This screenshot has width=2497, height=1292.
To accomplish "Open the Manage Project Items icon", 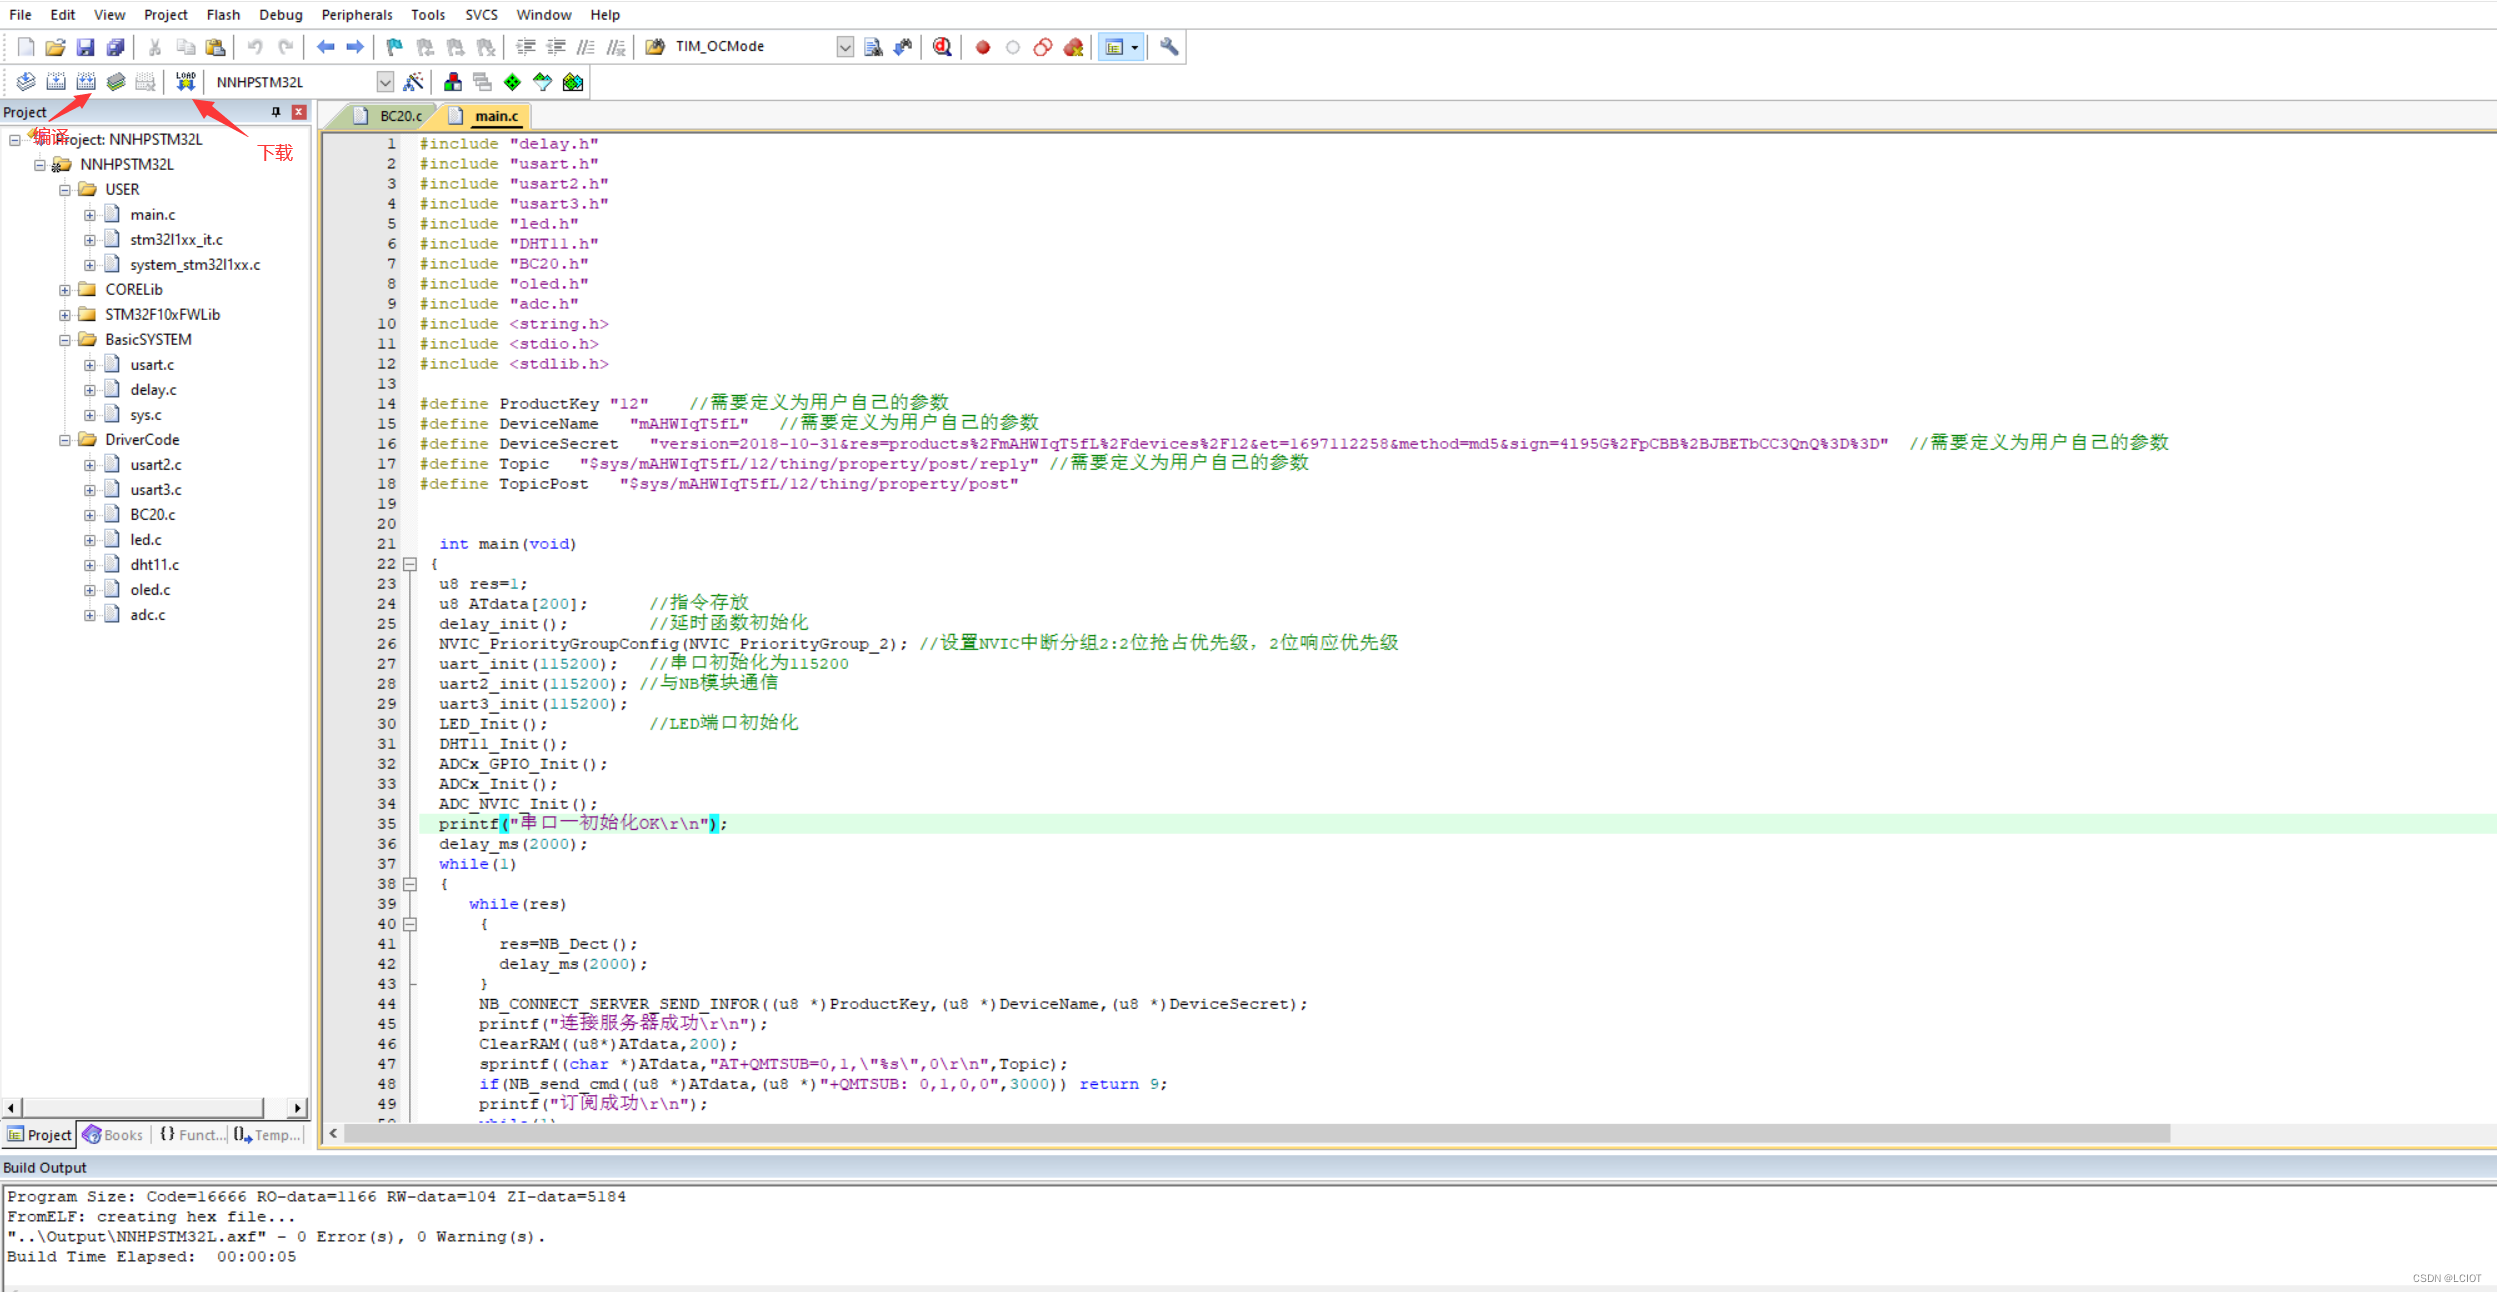I will pos(453,82).
